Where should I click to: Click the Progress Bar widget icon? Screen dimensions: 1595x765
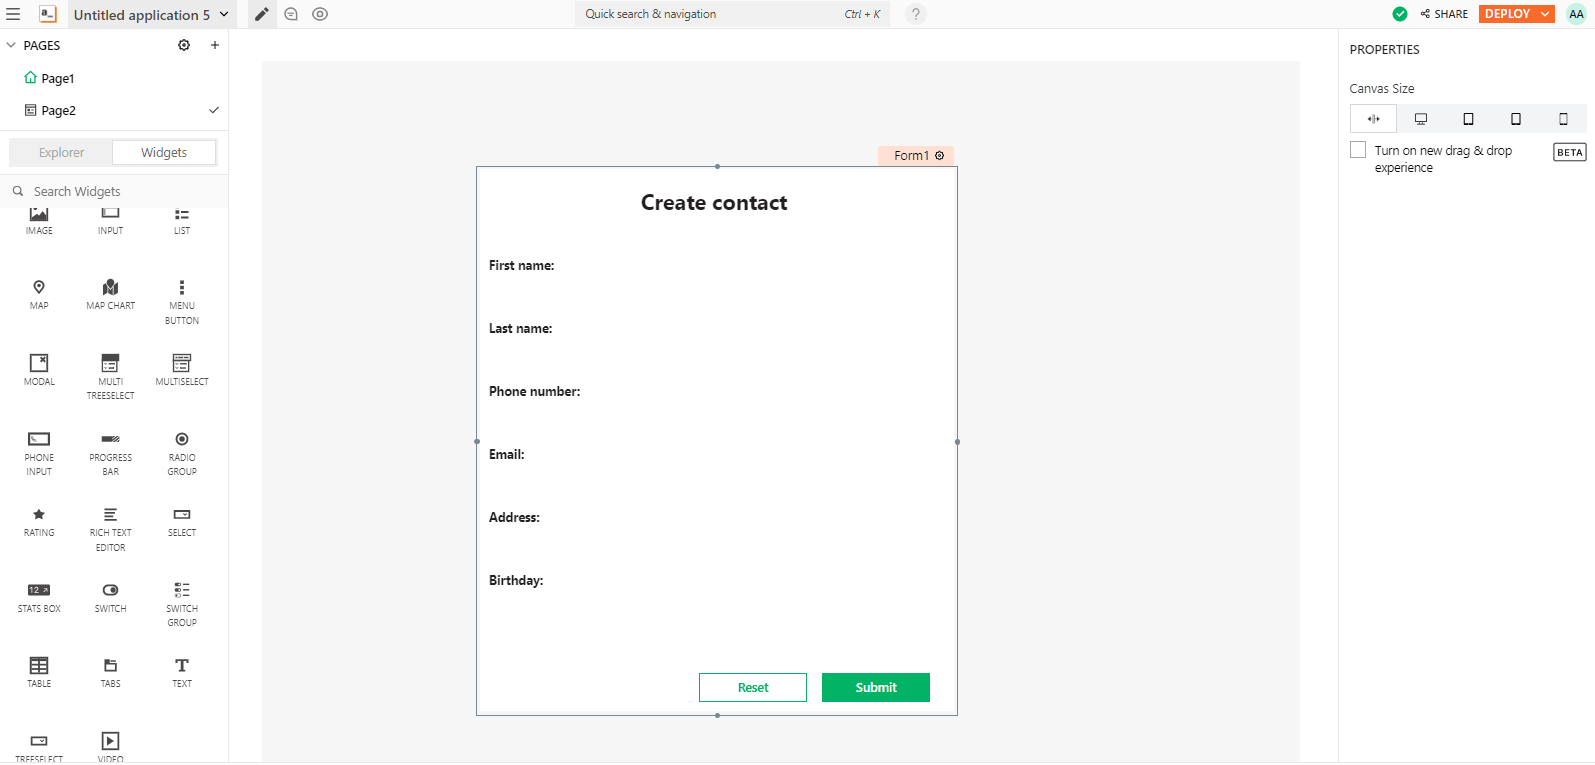110,439
